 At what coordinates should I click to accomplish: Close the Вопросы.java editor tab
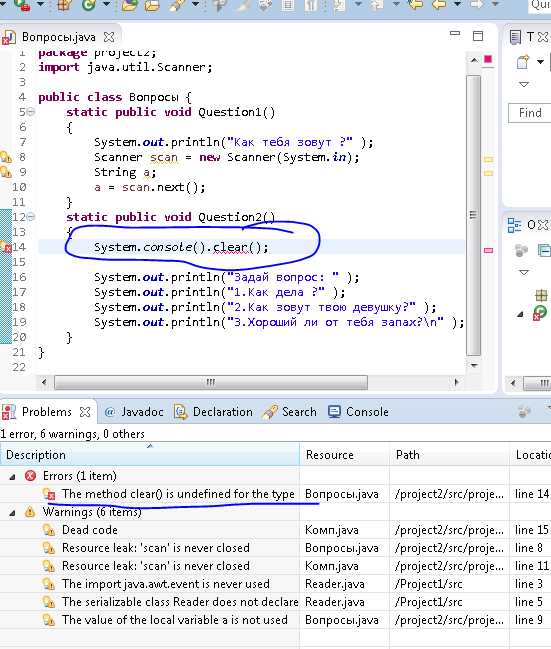tap(109, 37)
